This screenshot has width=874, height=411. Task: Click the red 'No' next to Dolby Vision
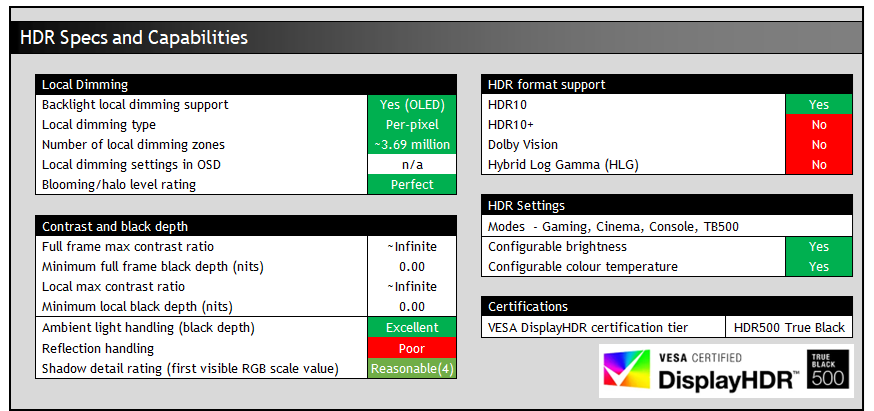pyautogui.click(x=818, y=145)
